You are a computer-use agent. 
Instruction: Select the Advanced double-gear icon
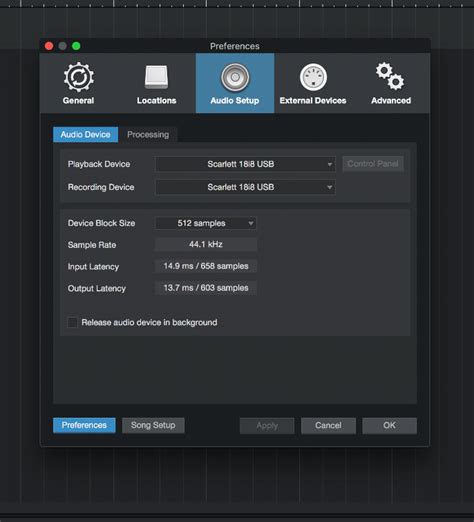click(x=390, y=76)
